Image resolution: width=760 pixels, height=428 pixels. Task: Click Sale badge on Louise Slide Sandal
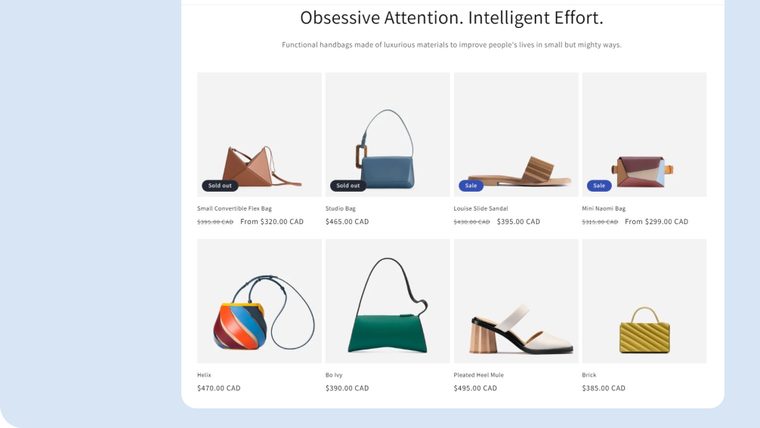(470, 185)
